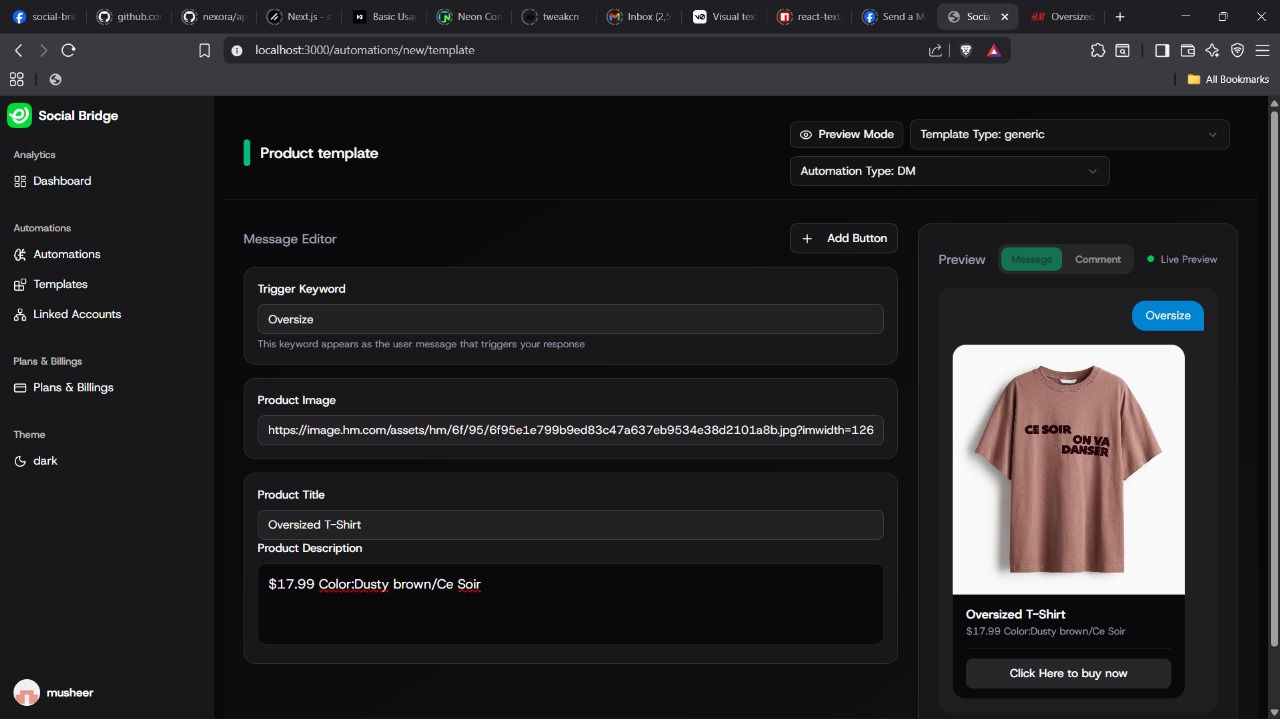Click into the Trigger Keyword field
Screen dimensions: 1280x719
tap(570, 319)
